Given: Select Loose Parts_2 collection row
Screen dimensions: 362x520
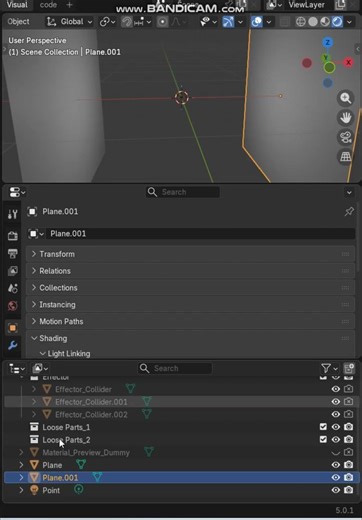Looking at the screenshot, I should pyautogui.click(x=66, y=440).
